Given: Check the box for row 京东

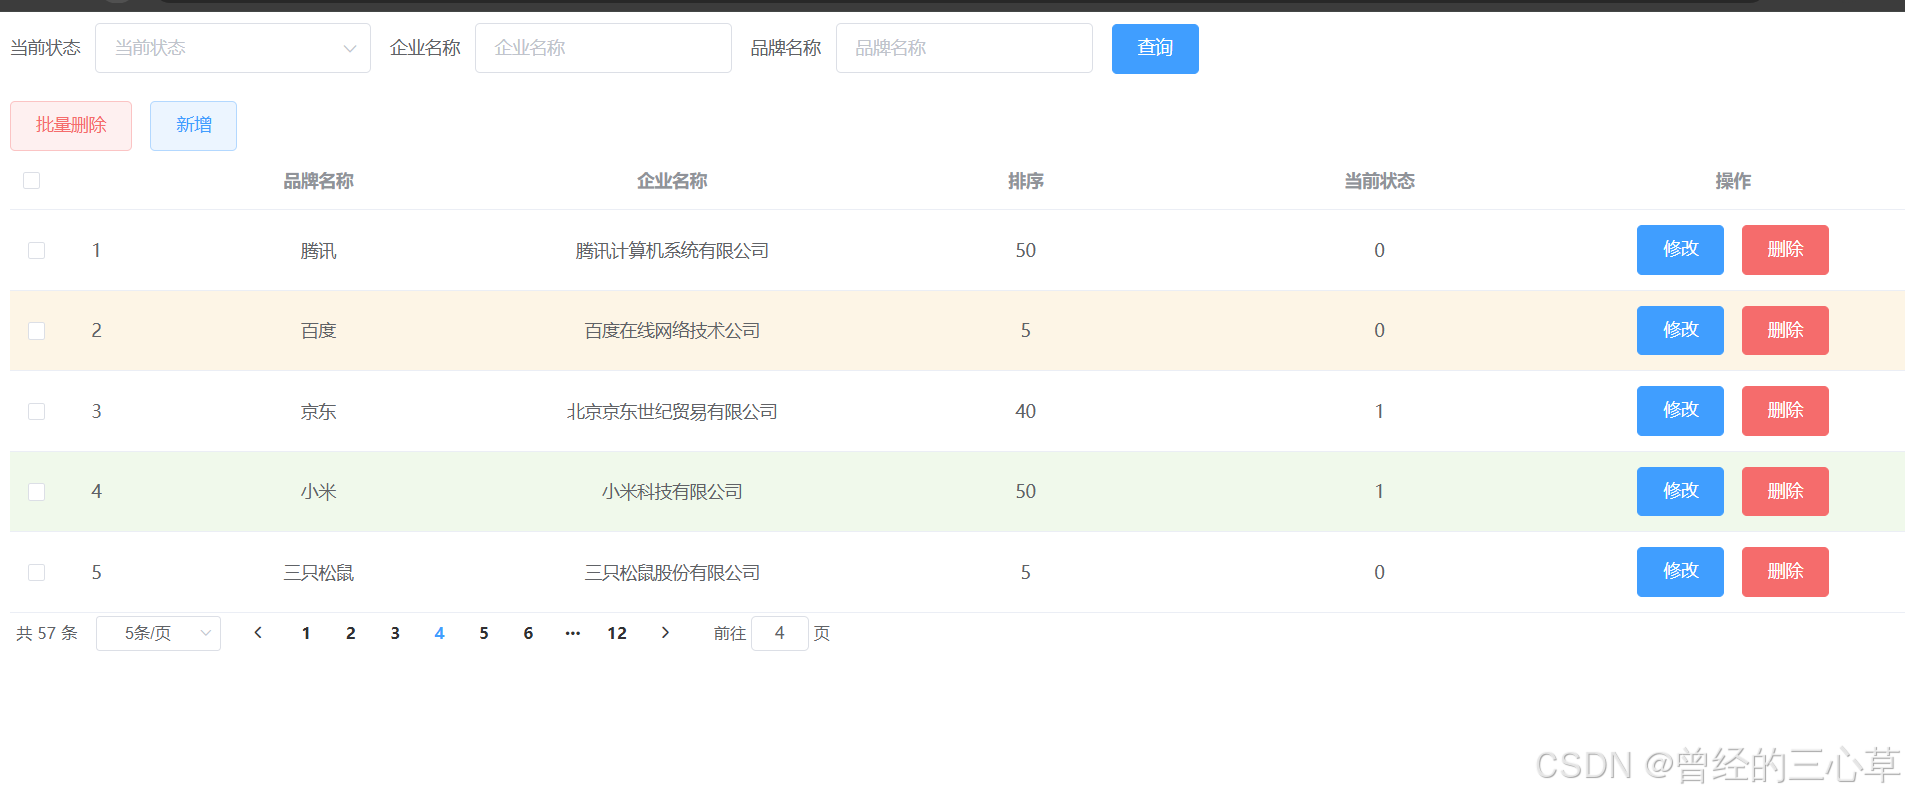Looking at the screenshot, I should click(37, 411).
